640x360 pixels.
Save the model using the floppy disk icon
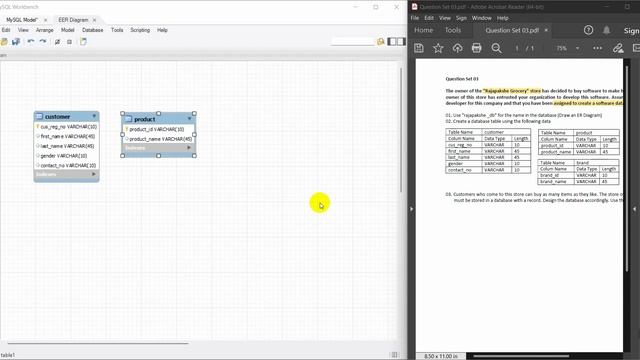pos(16,42)
